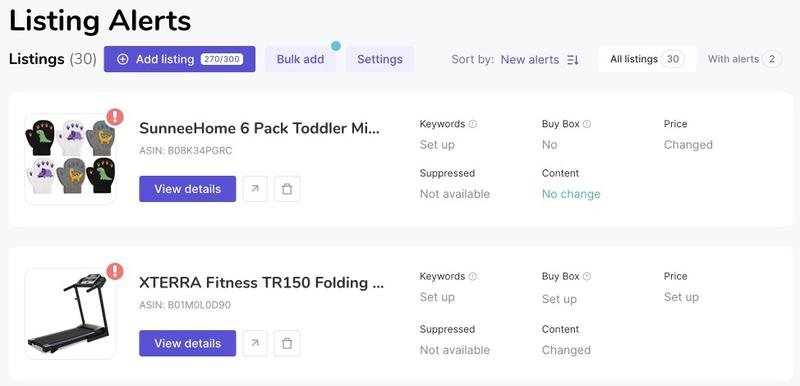Delete the SunneeHome listing with trash icon
800x386 pixels.
(287, 189)
